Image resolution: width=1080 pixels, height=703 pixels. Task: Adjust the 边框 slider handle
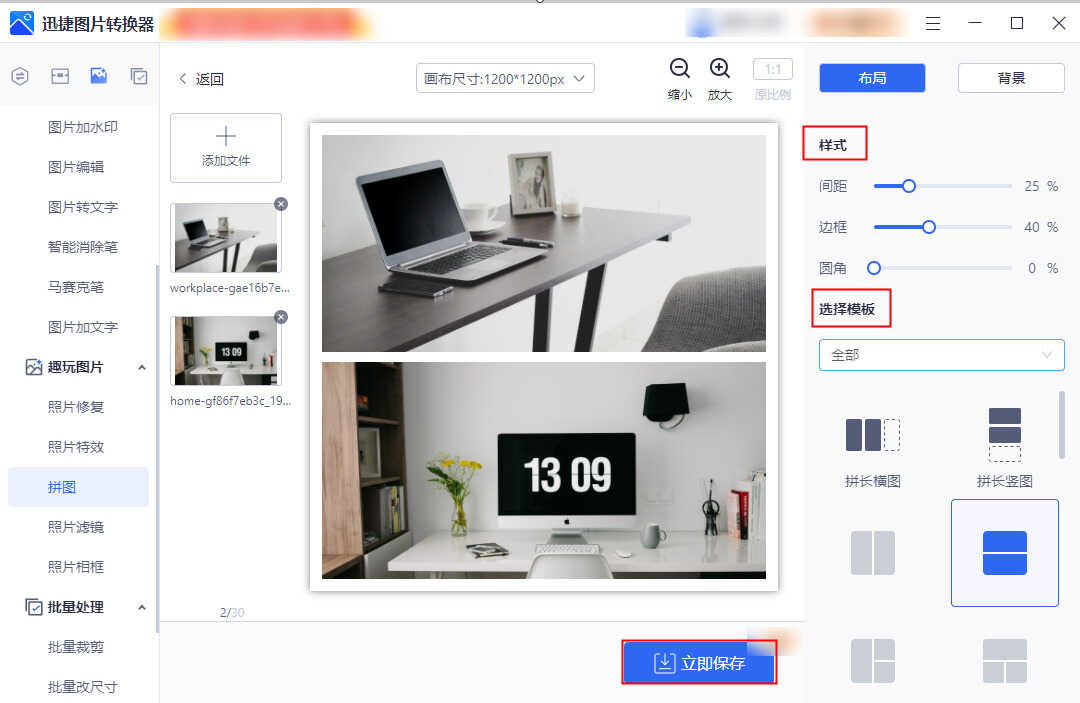[x=928, y=227]
